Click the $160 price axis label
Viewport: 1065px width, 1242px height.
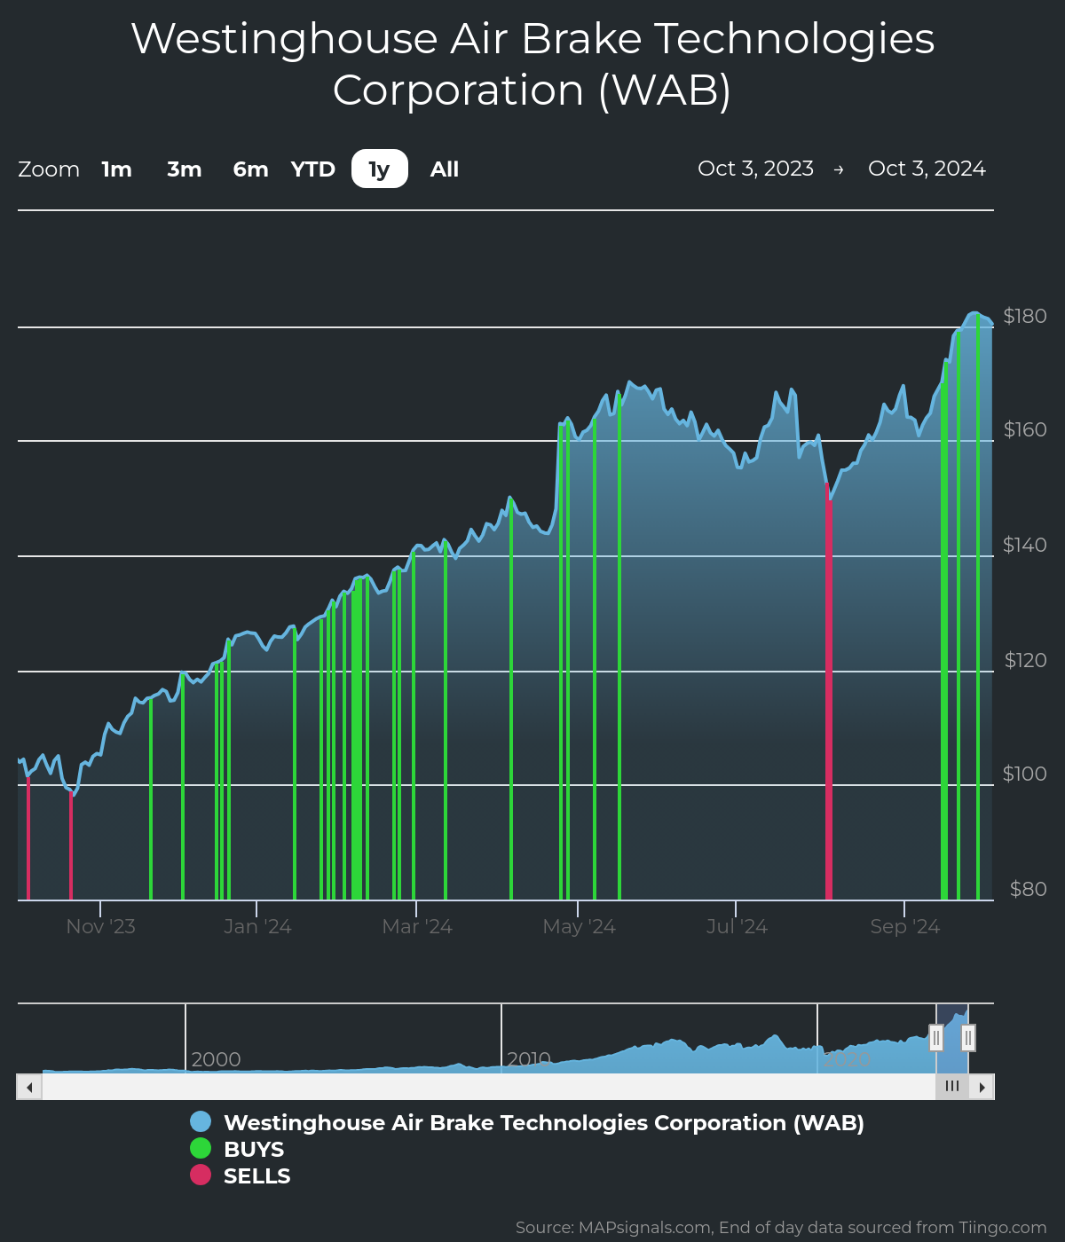1025,430
